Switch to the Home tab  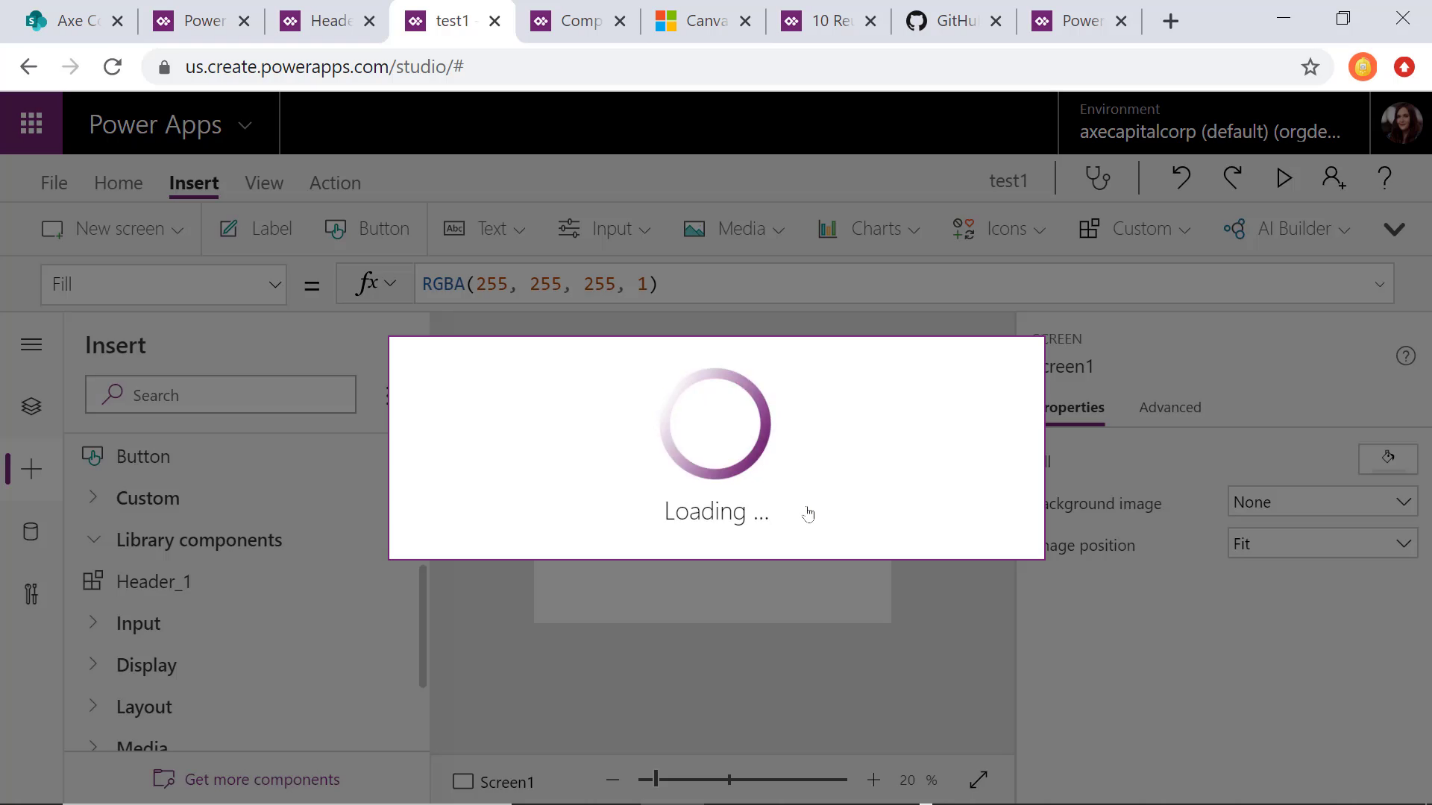click(x=118, y=183)
